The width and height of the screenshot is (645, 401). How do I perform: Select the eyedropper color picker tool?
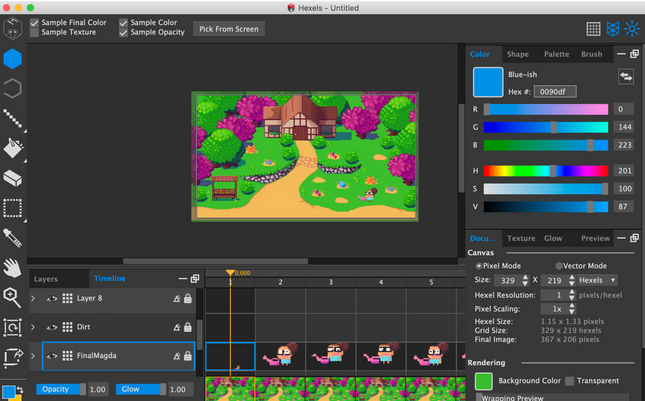point(12,238)
